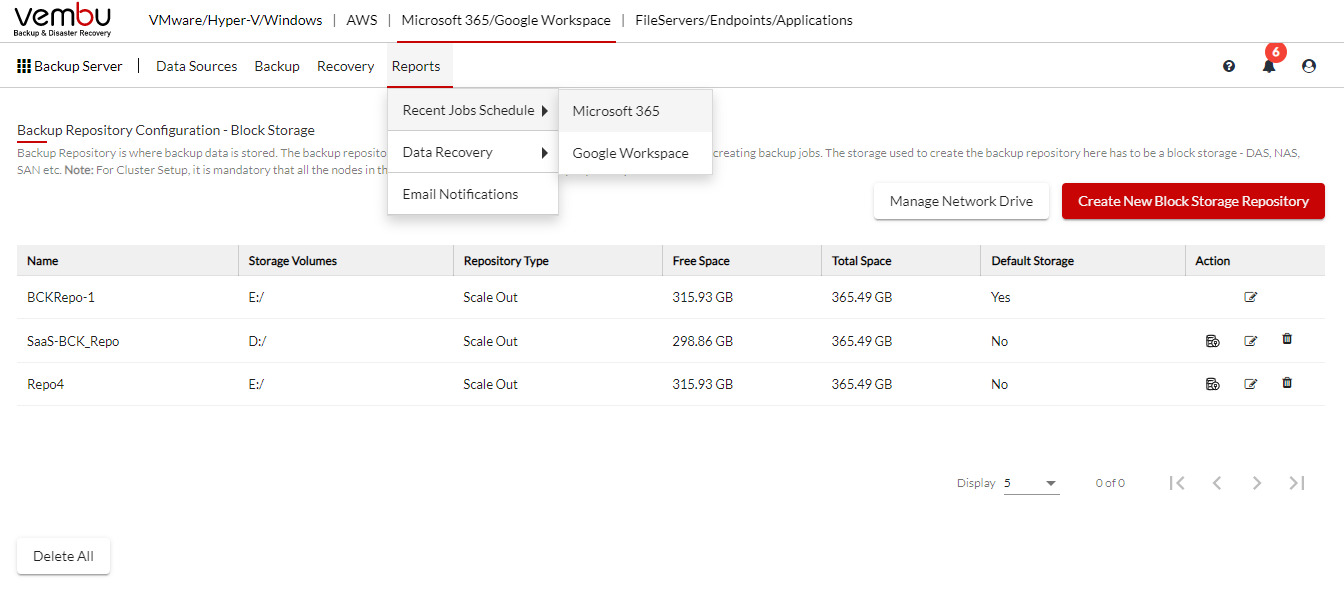1344x596 pixels.
Task: Switch to the Microsoft 365/Google Workspace tab
Action: (x=506, y=20)
